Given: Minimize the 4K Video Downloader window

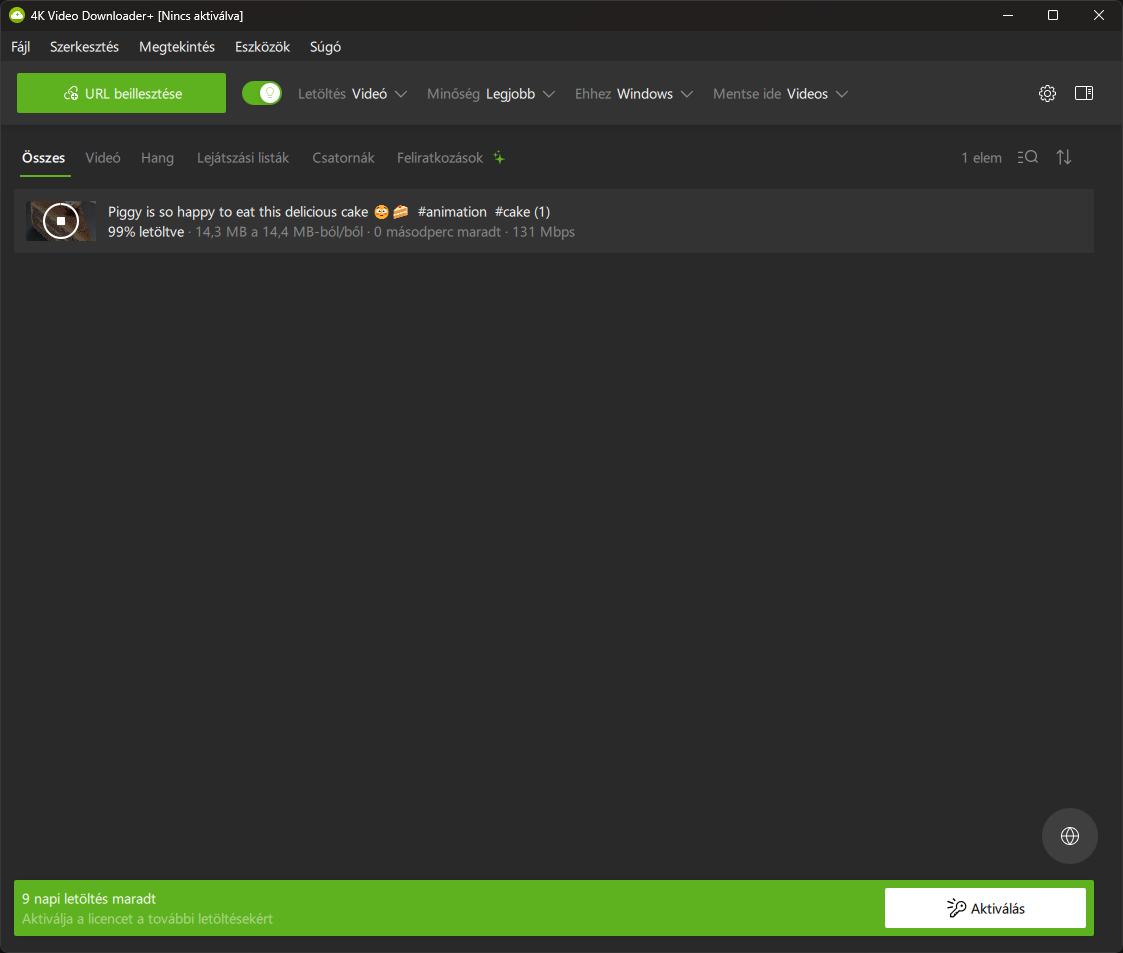Looking at the screenshot, I should tap(1008, 15).
